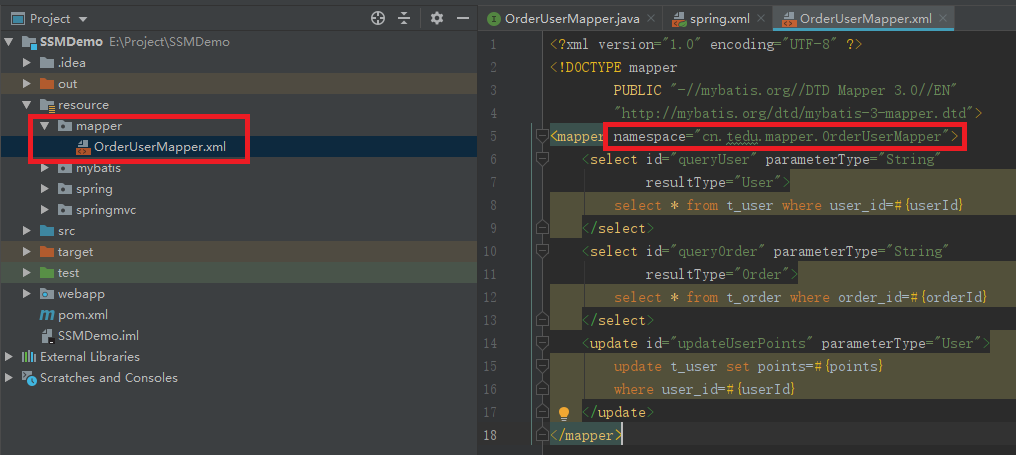Hide the Project panel with the minus icon
This screenshot has width=1016, height=455.
pyautogui.click(x=463, y=18)
